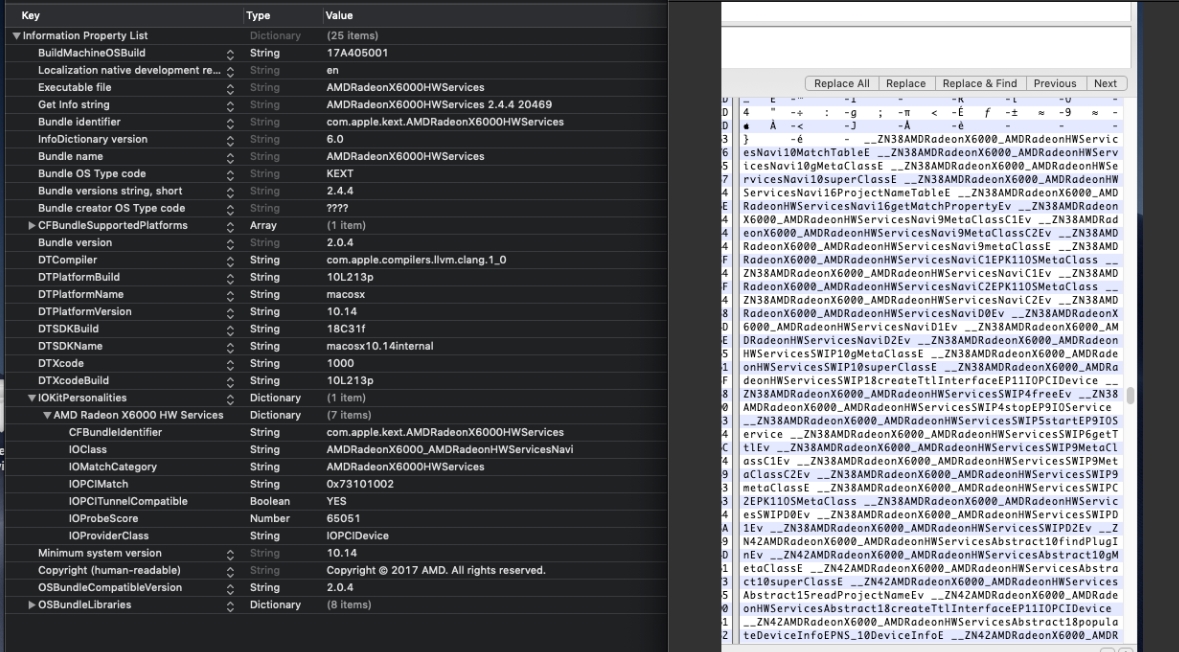Select the CFBundleIdentifier row key
The image size is (1179, 652).
click(115, 432)
